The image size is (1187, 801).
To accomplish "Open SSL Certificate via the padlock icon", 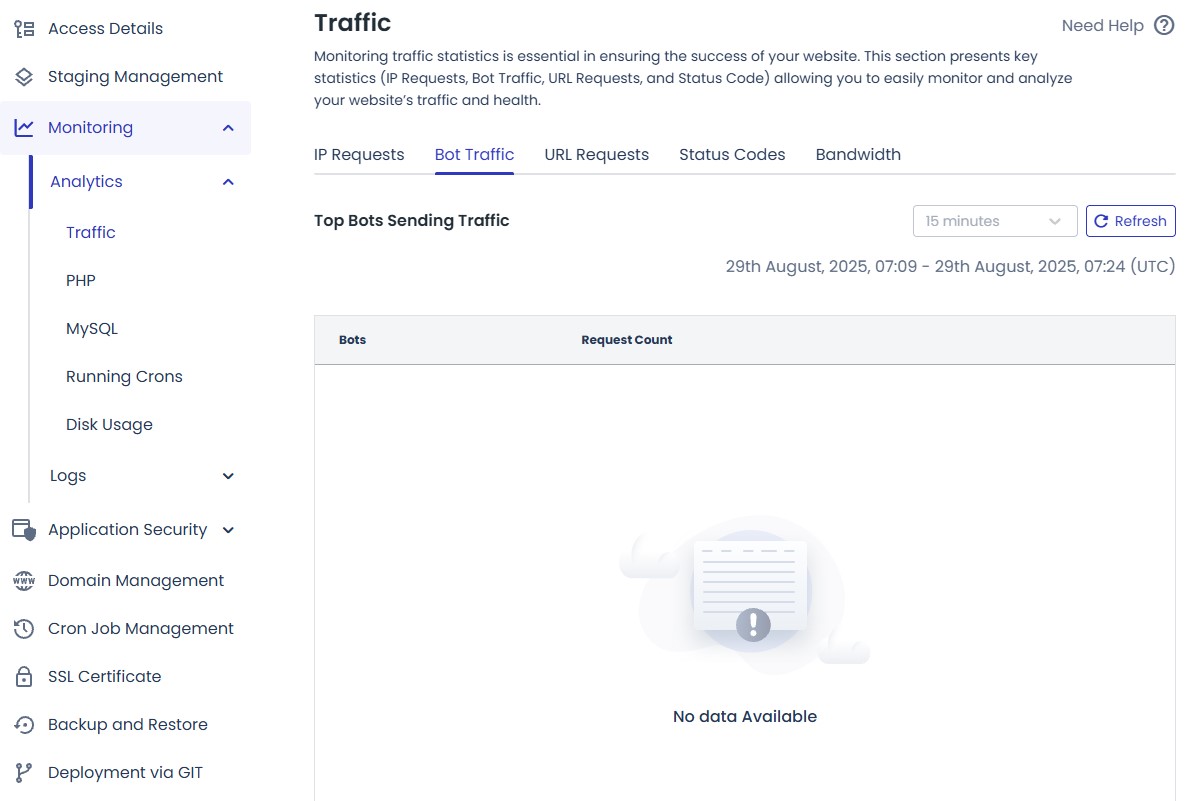I will click(x=23, y=676).
